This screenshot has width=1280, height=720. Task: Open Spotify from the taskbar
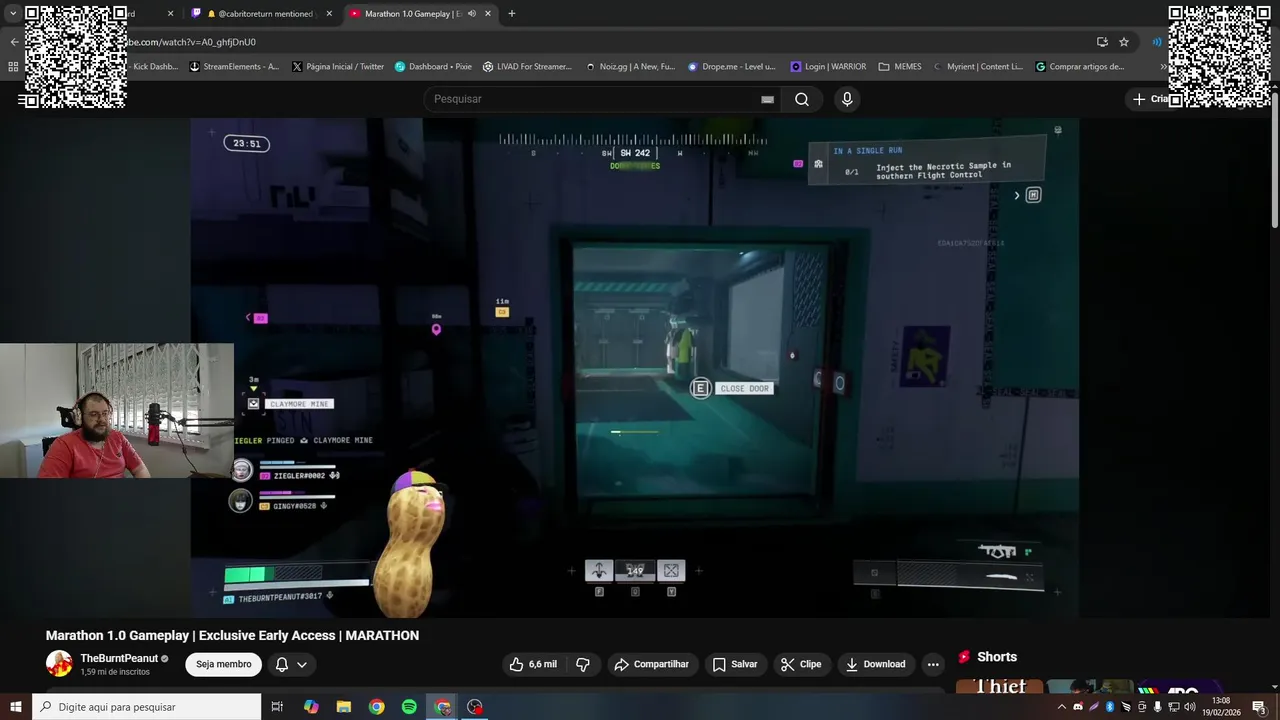coord(409,707)
